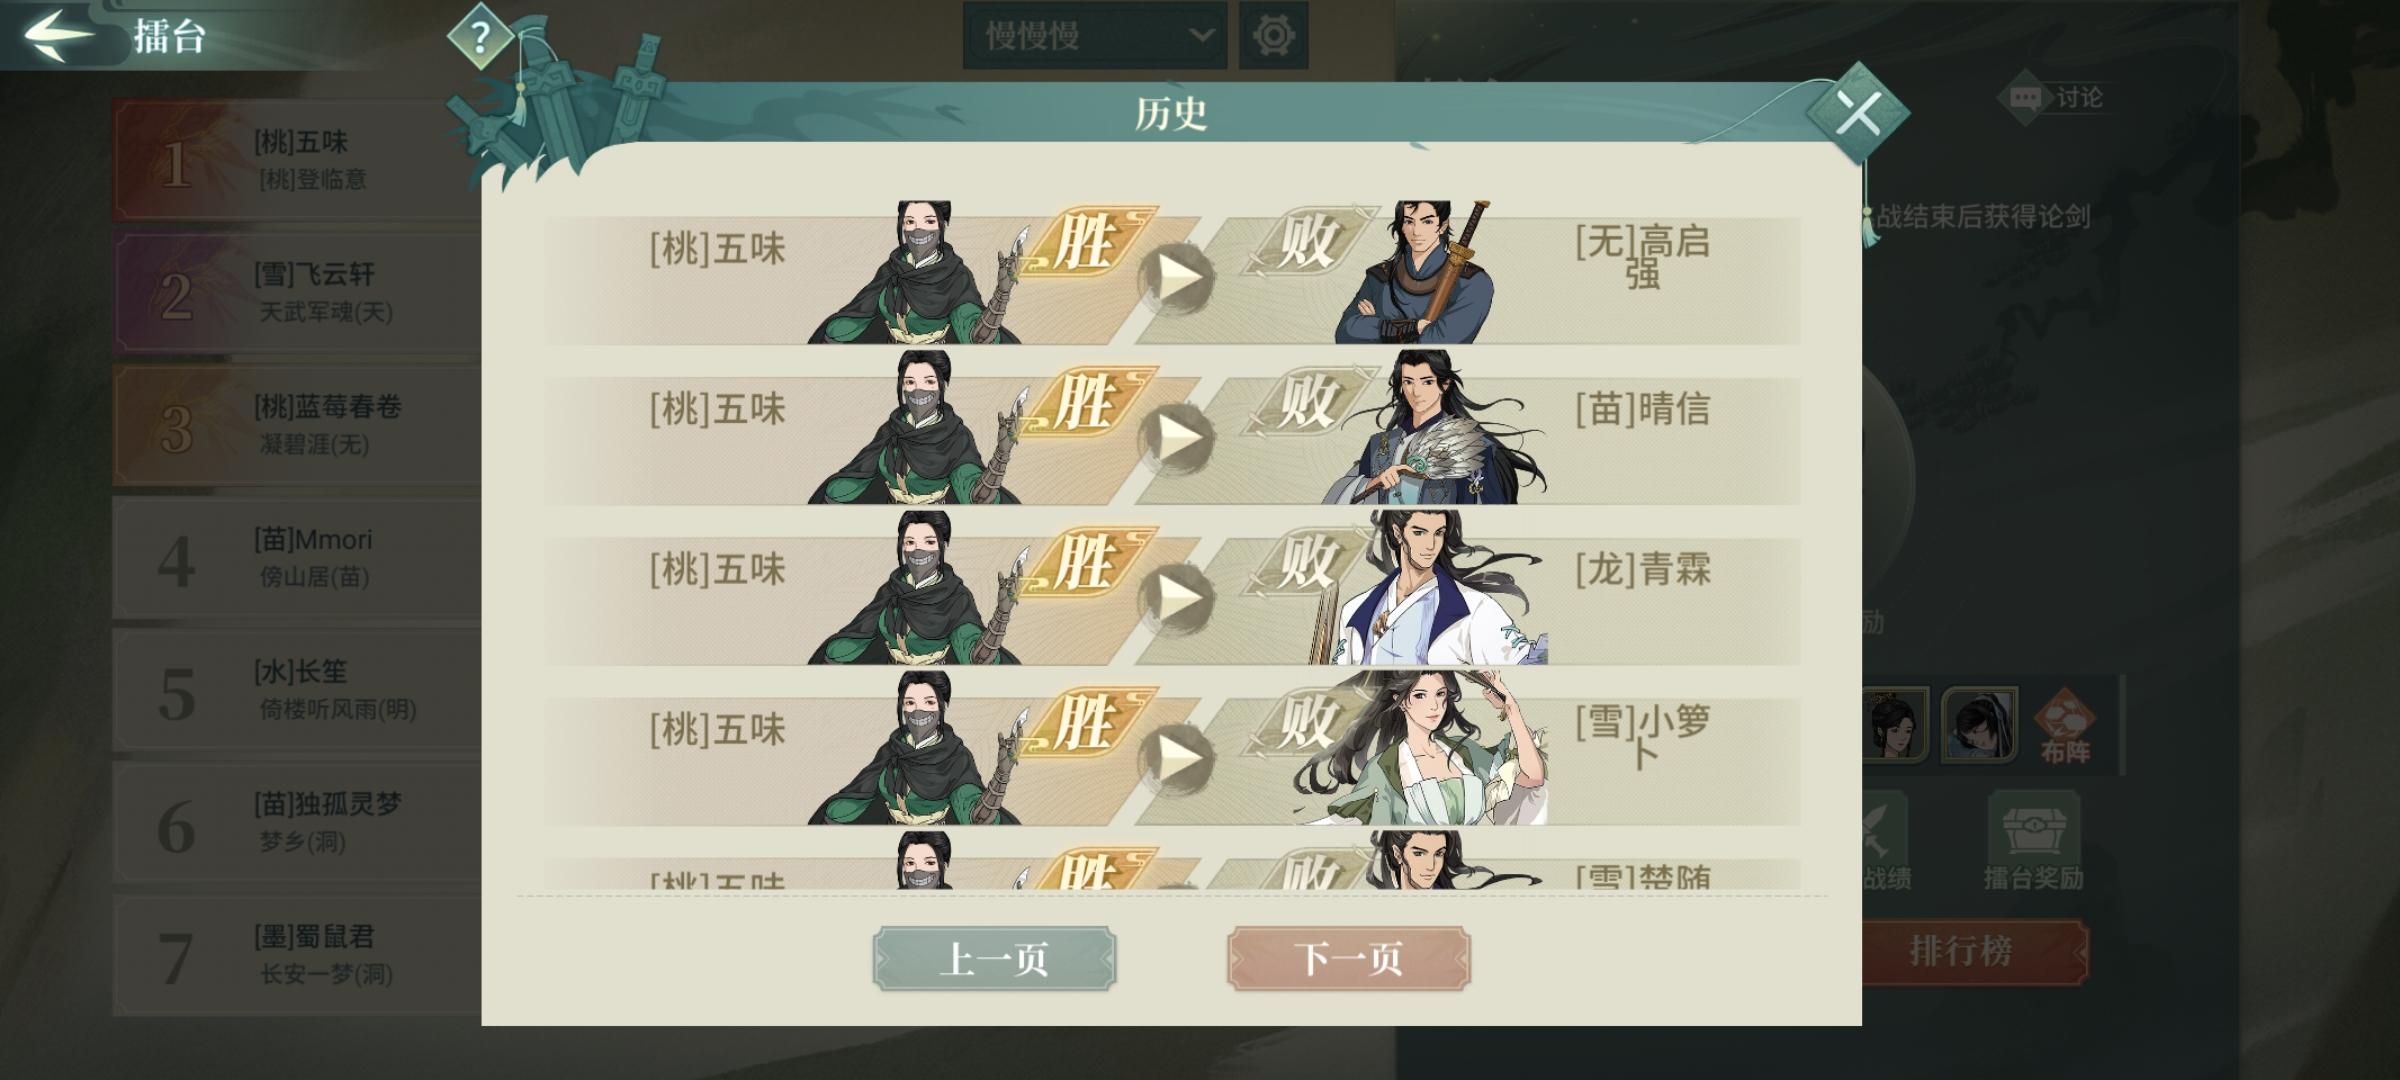Viewport: 2400px width, 1080px height.
Task: Go to previous page with 上一页
Action: click(994, 958)
